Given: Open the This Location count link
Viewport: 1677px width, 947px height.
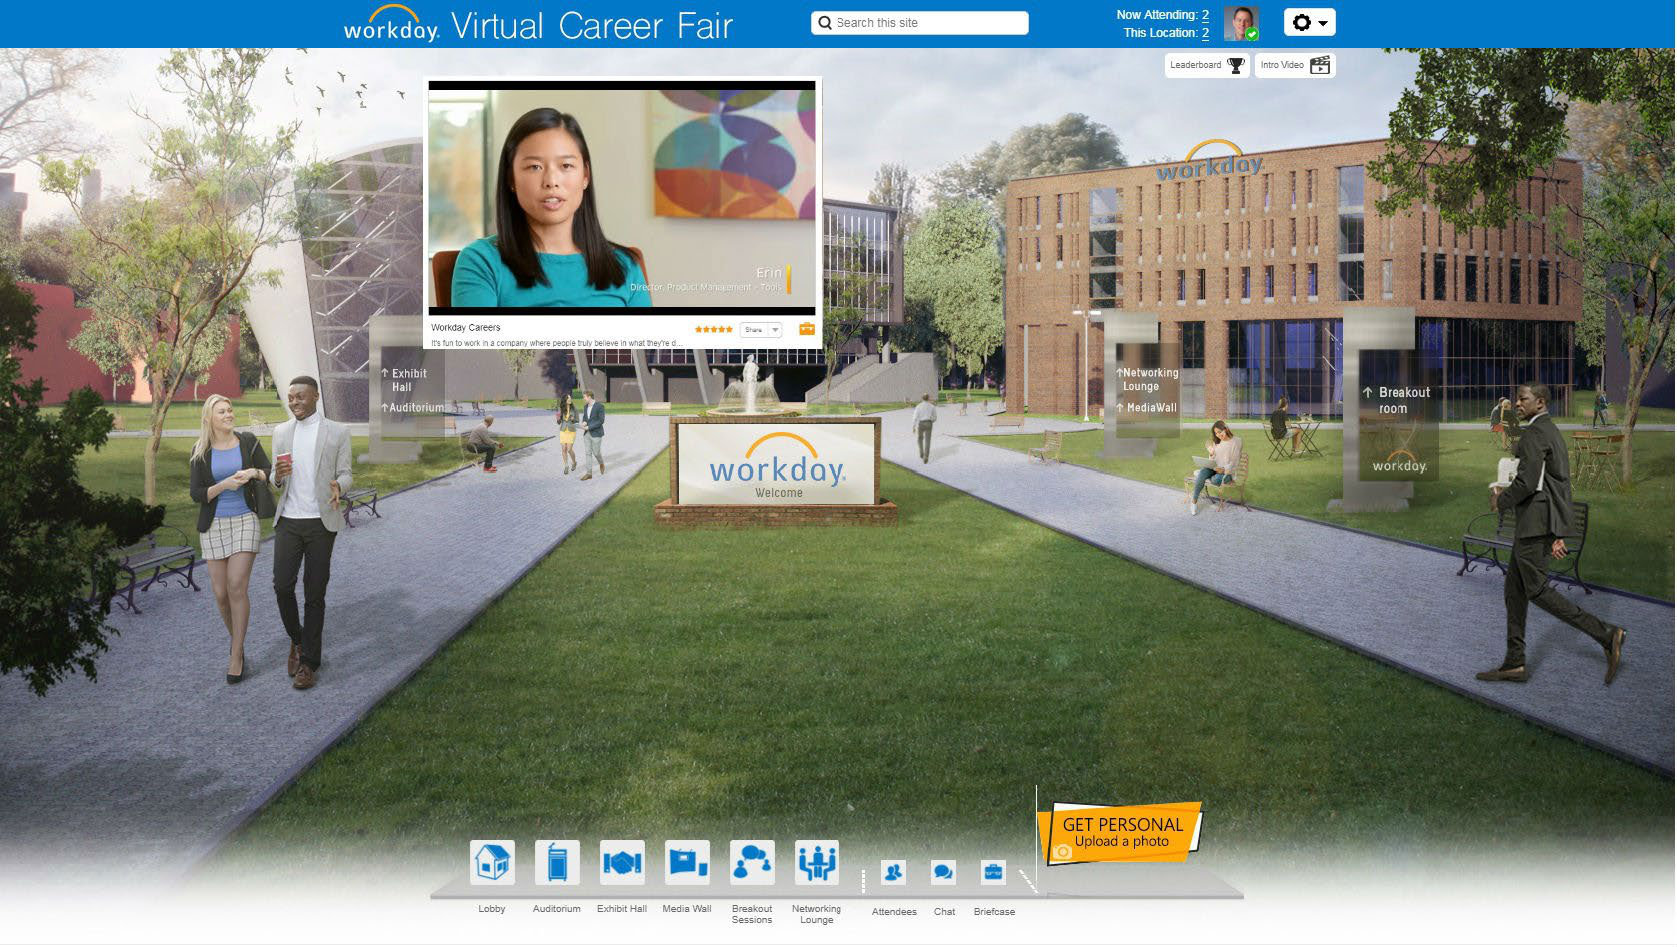Looking at the screenshot, I should point(1205,33).
